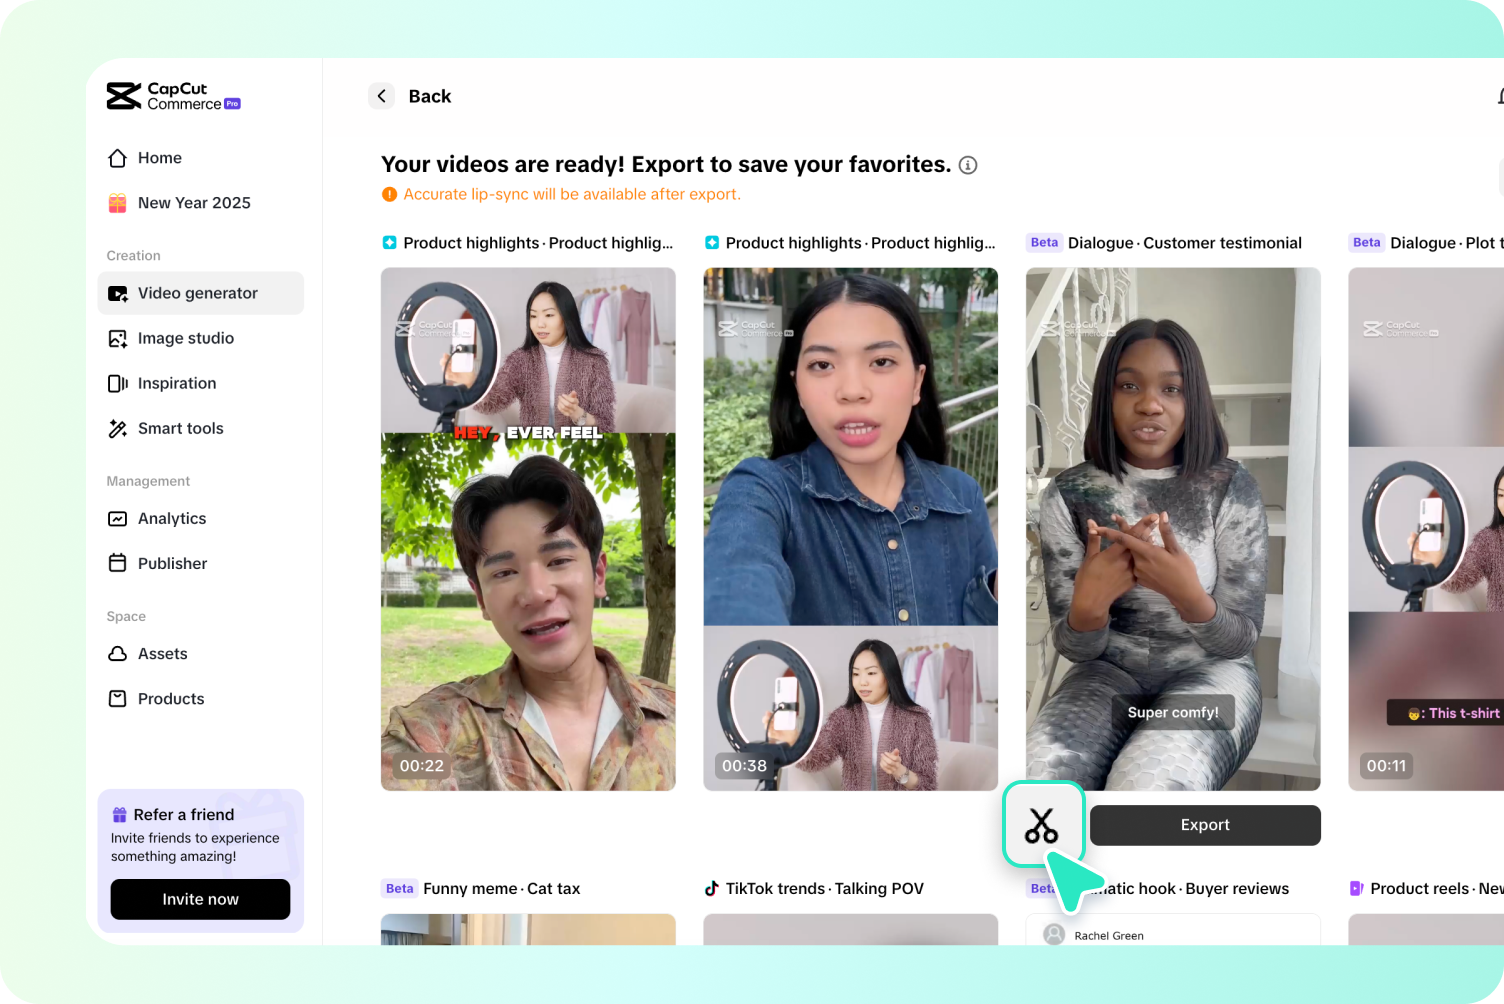This screenshot has height=1004, width=1504.
Task: Open the 00:11 video thumbnail
Action: [1426, 529]
